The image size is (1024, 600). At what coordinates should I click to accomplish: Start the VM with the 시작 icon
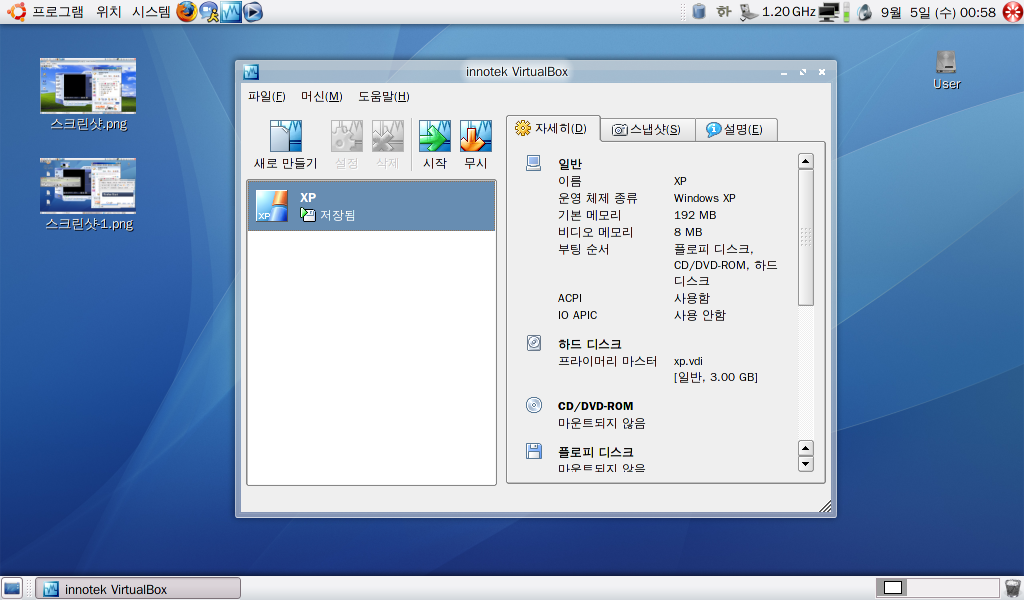click(434, 136)
